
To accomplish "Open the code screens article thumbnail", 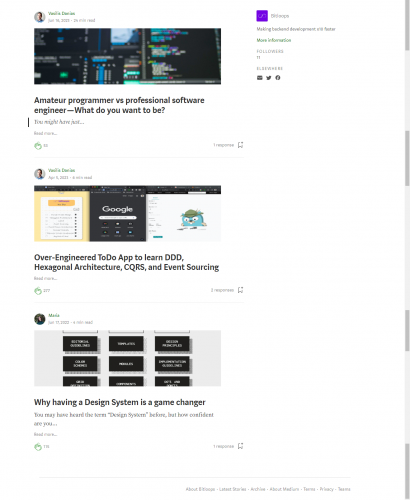I will [127, 56].
